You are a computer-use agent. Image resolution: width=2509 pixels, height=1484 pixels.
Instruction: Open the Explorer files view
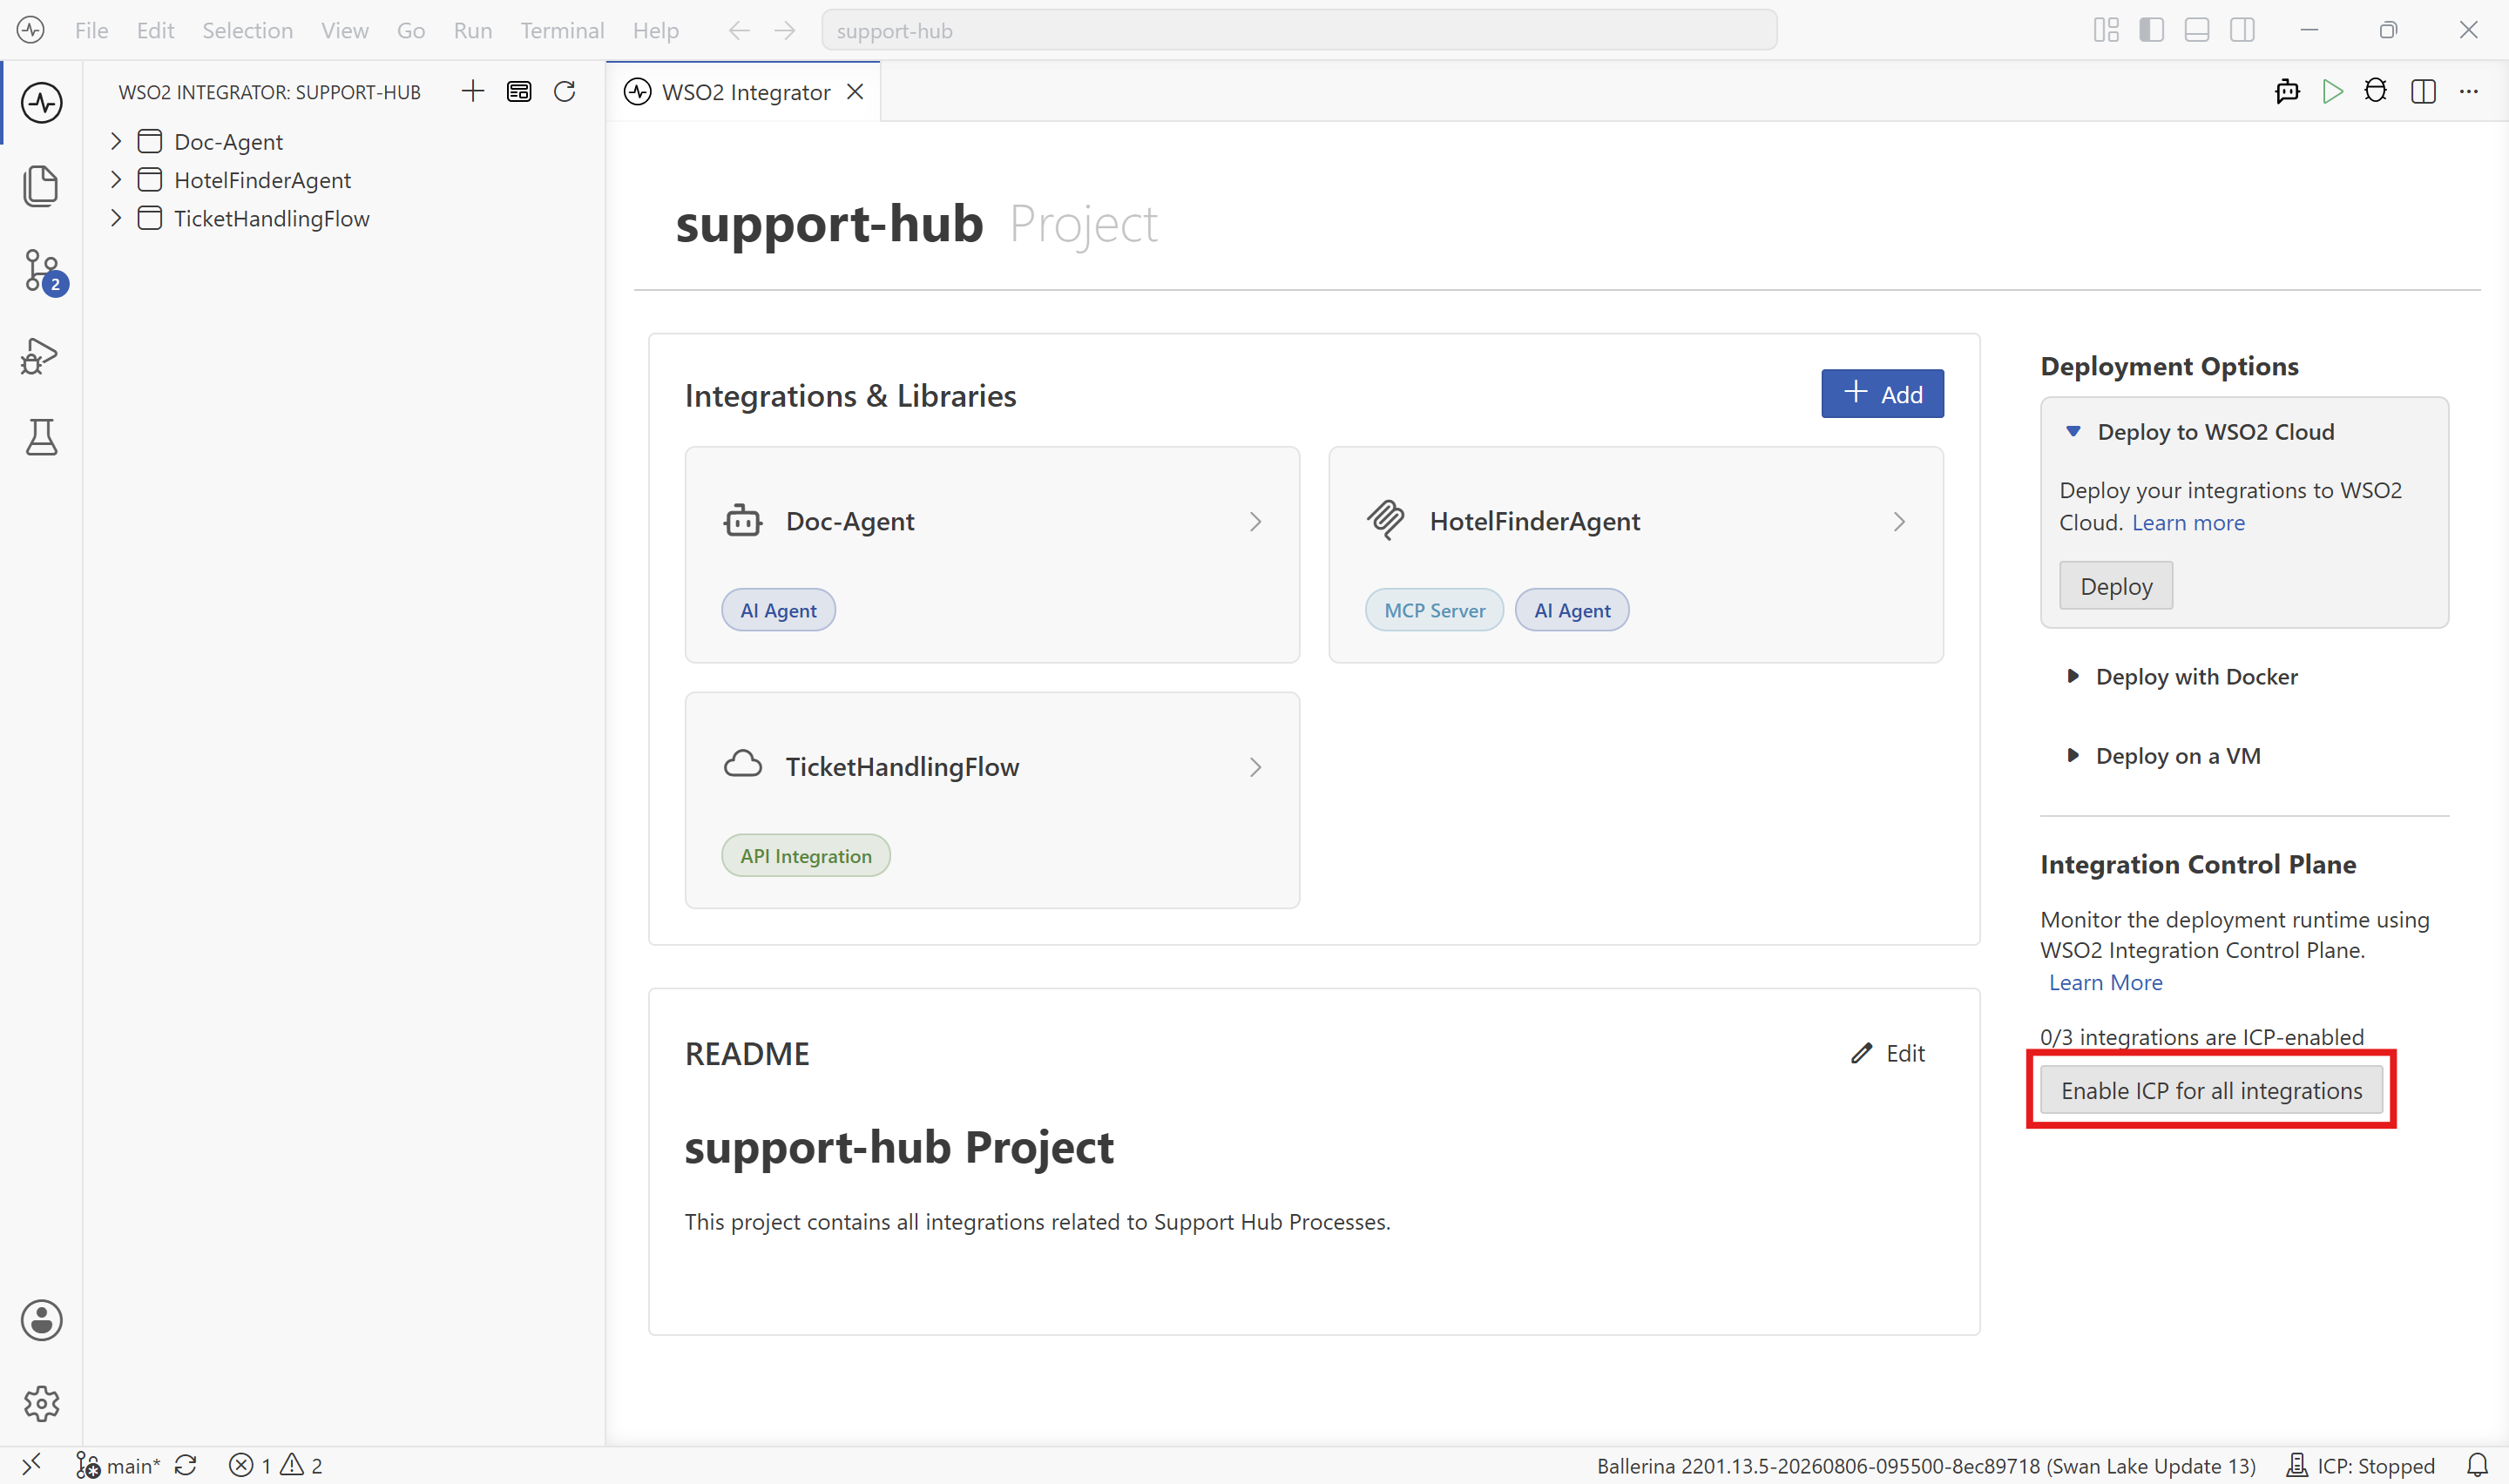(x=41, y=186)
